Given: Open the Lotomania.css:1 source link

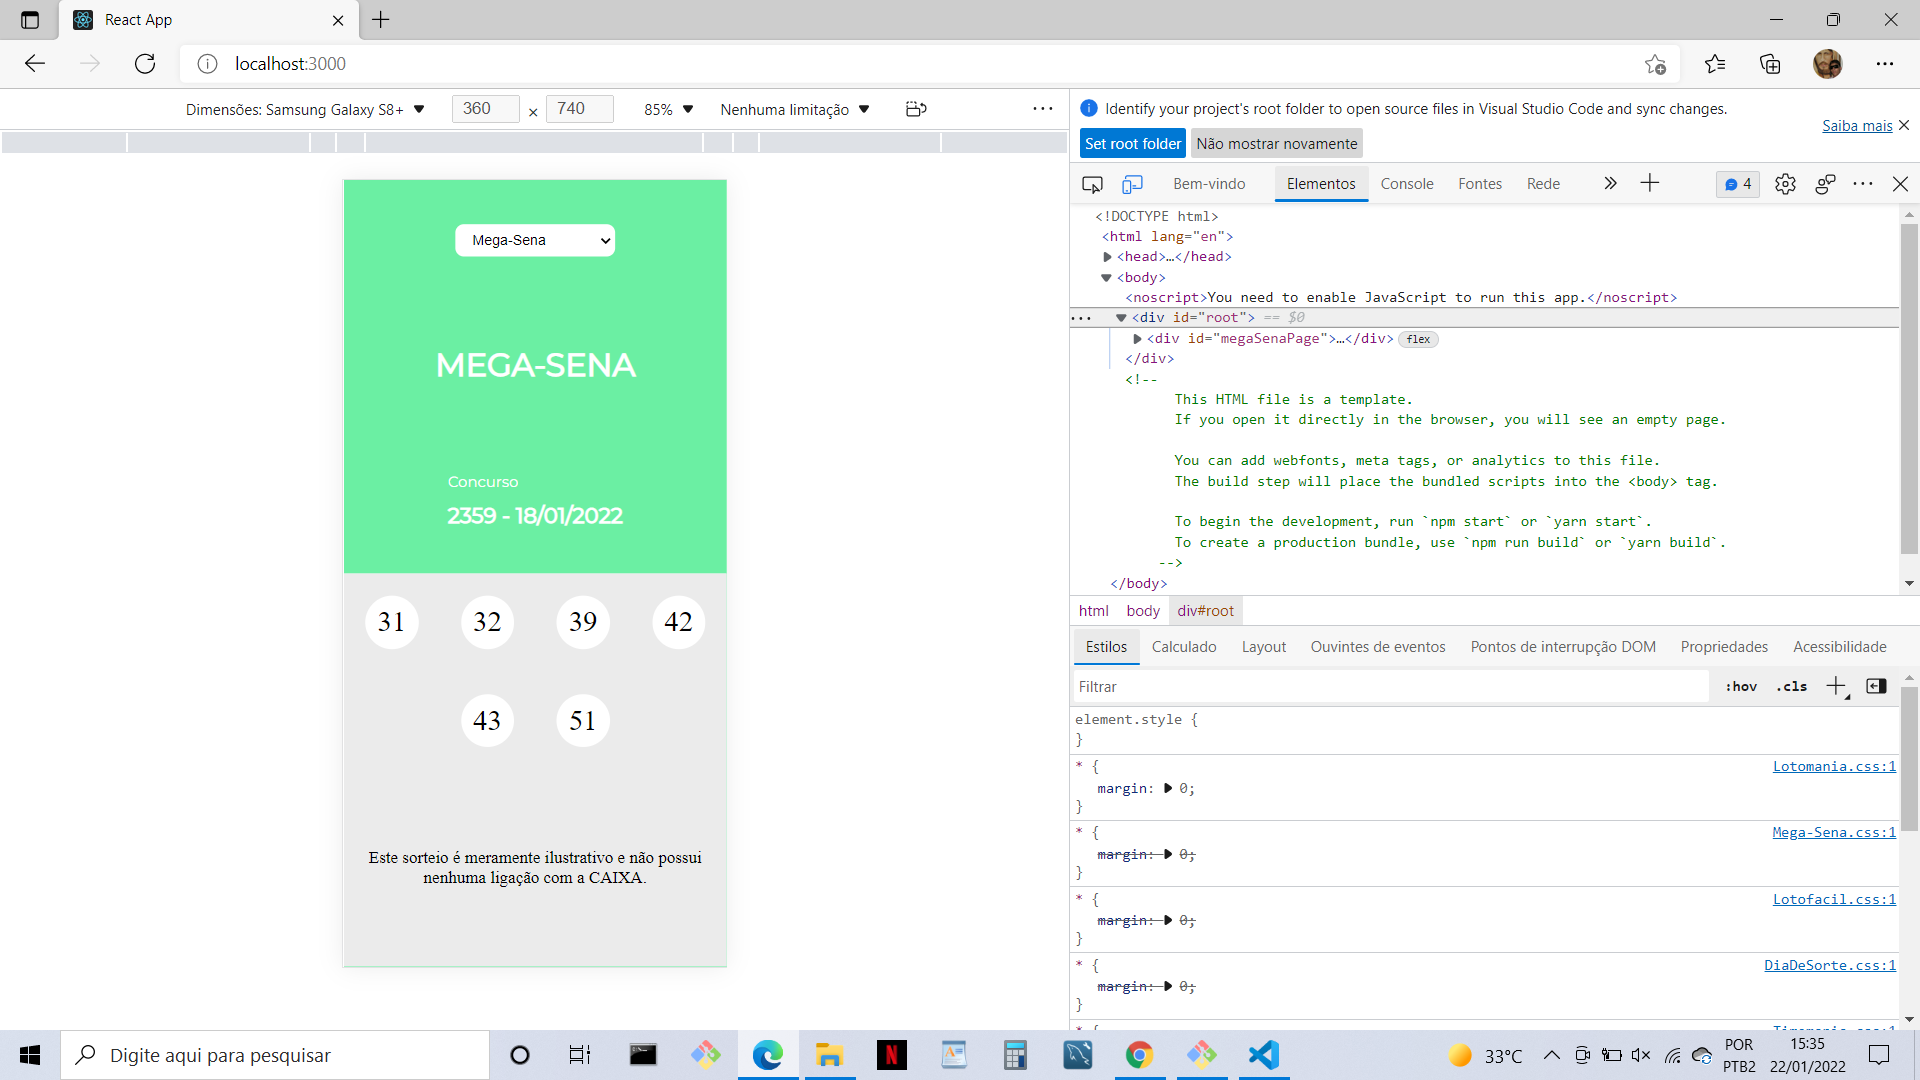Looking at the screenshot, I should pos(1834,766).
